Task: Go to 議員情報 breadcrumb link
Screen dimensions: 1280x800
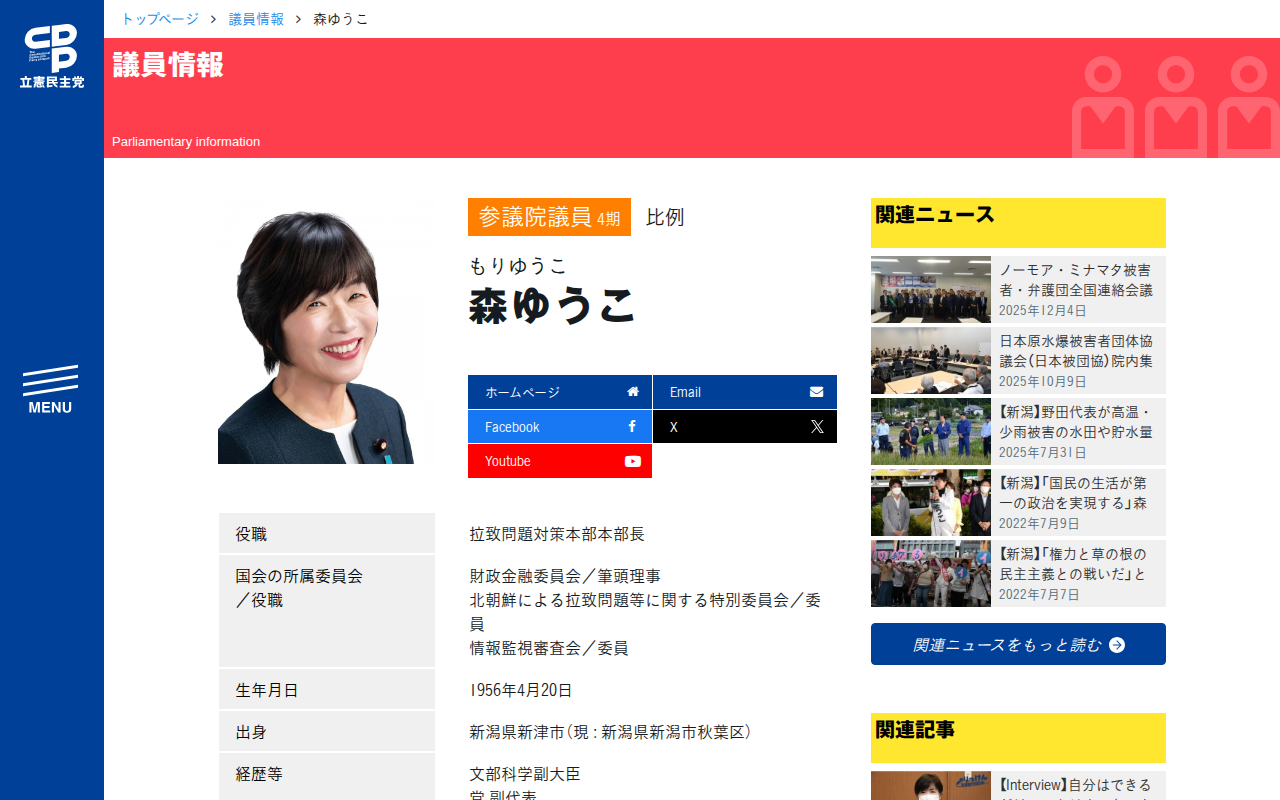Action: click(x=256, y=19)
